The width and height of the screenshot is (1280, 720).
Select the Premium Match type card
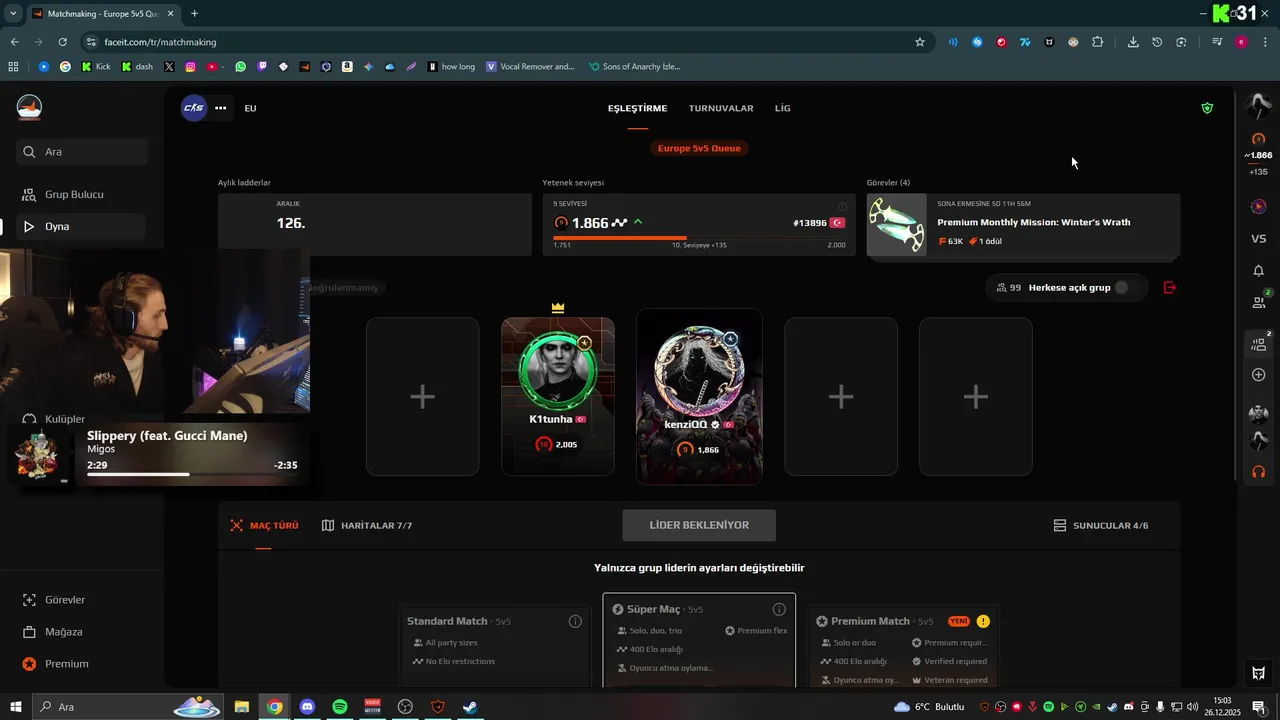pyautogui.click(x=903, y=646)
